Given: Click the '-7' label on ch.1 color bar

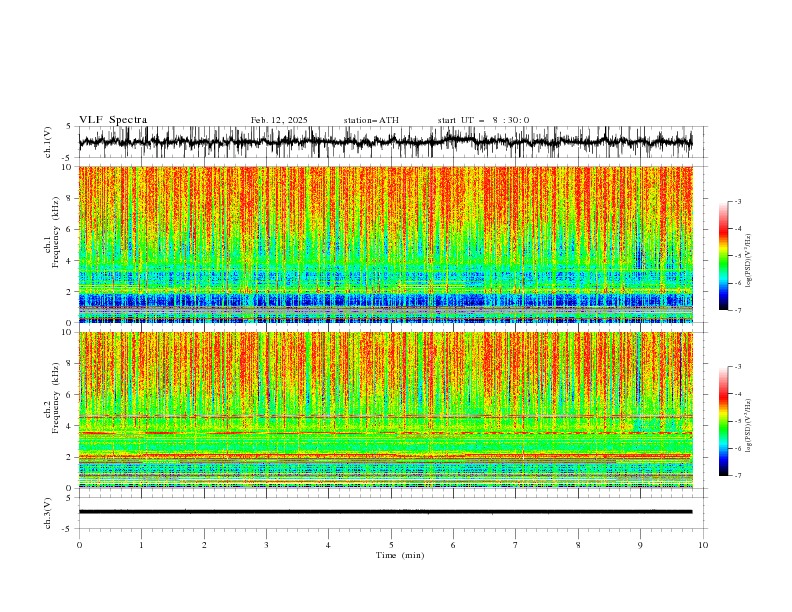Looking at the screenshot, I should [x=737, y=310].
